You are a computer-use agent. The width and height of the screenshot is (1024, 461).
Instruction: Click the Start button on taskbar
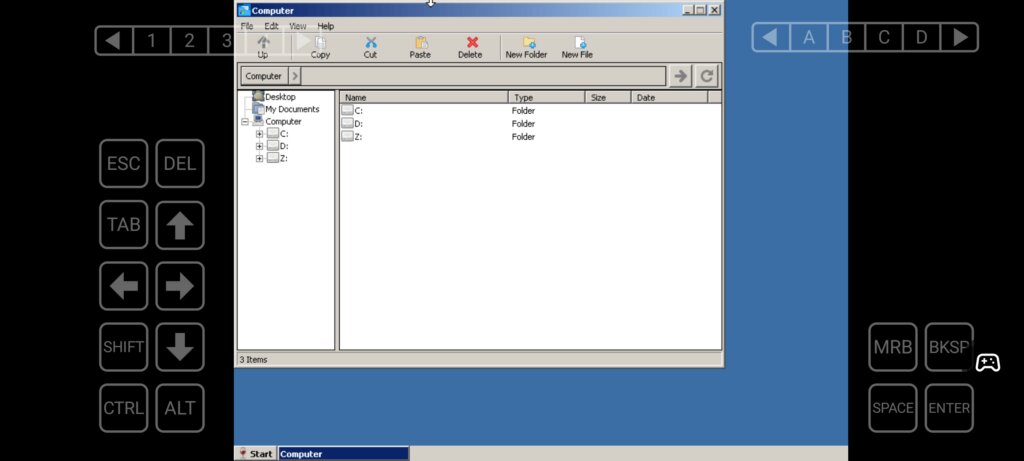(x=256, y=454)
